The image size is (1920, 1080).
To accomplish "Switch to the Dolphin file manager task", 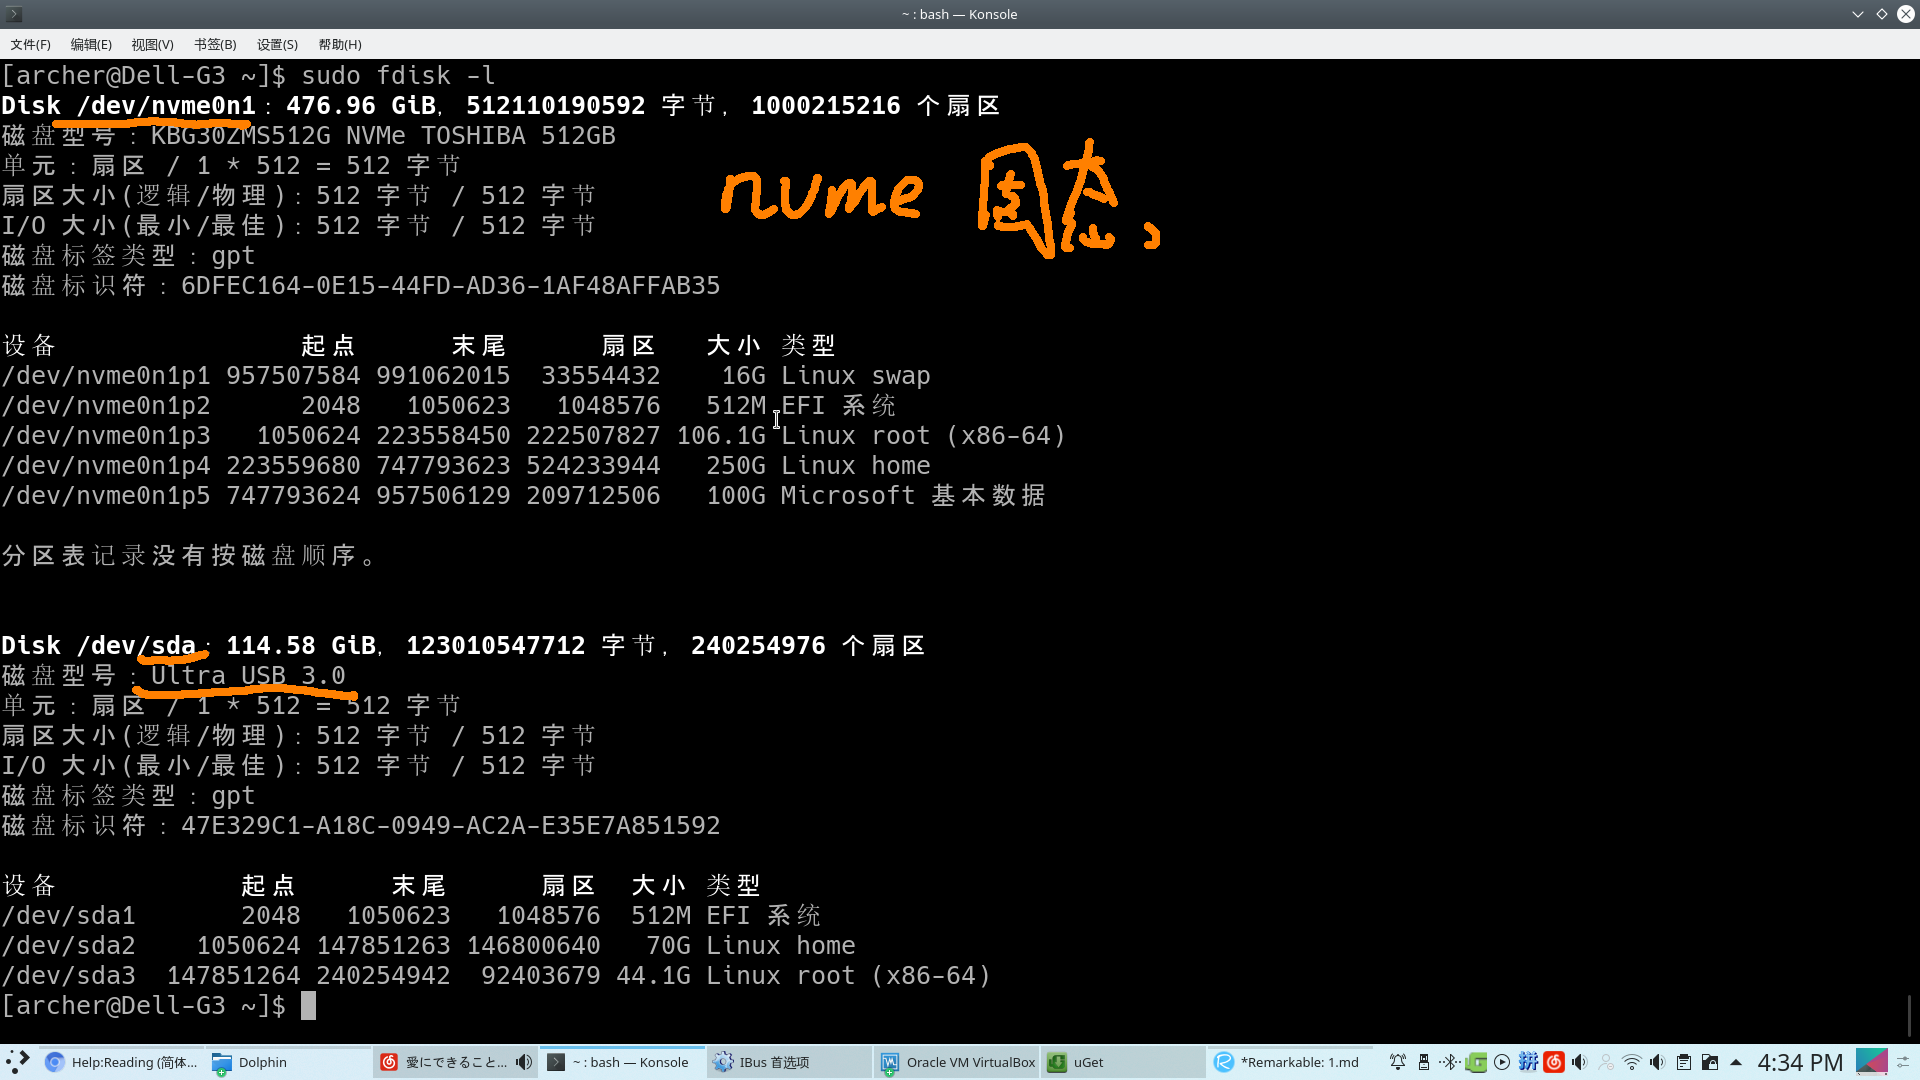I will pos(288,1062).
